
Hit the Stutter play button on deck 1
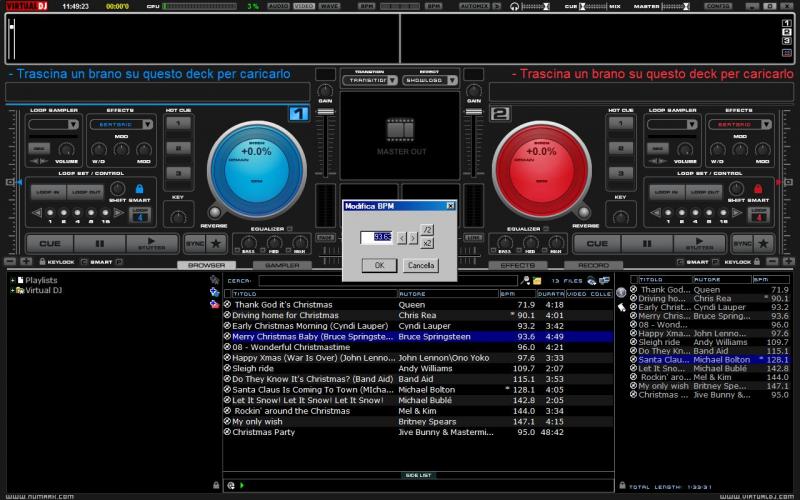tap(152, 244)
